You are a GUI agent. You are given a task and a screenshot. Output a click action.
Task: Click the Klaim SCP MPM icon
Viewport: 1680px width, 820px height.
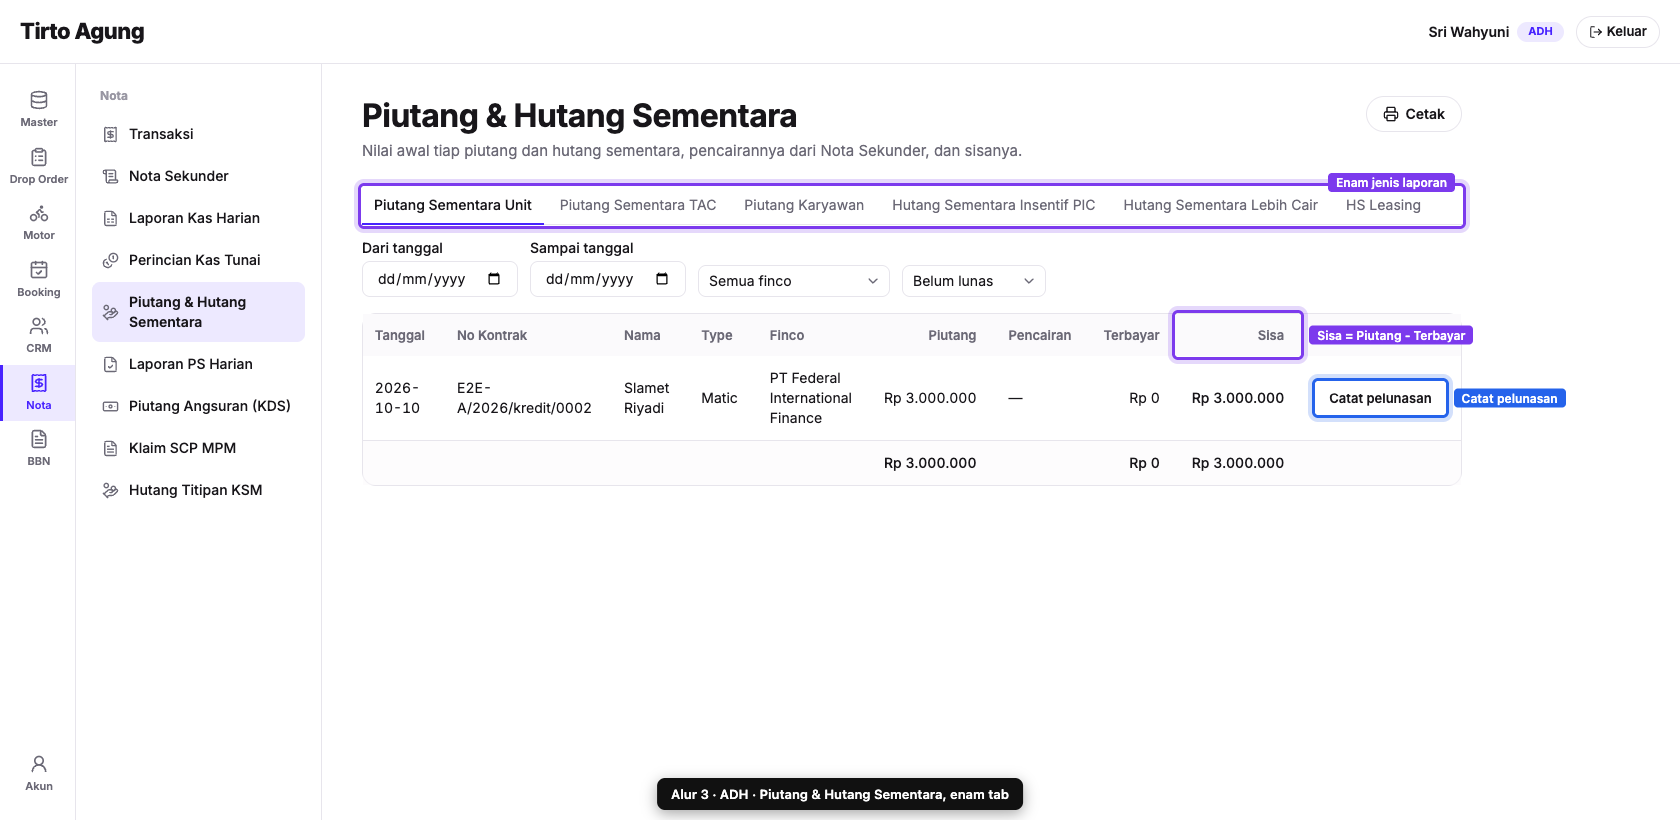tap(111, 448)
